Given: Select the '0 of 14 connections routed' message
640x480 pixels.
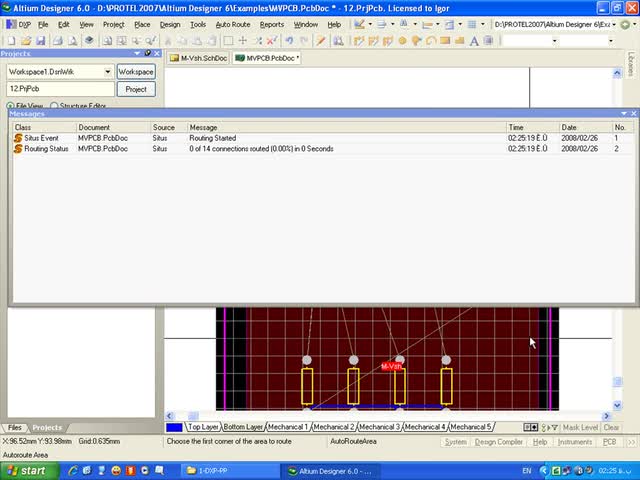Looking at the screenshot, I should [x=322, y=149].
